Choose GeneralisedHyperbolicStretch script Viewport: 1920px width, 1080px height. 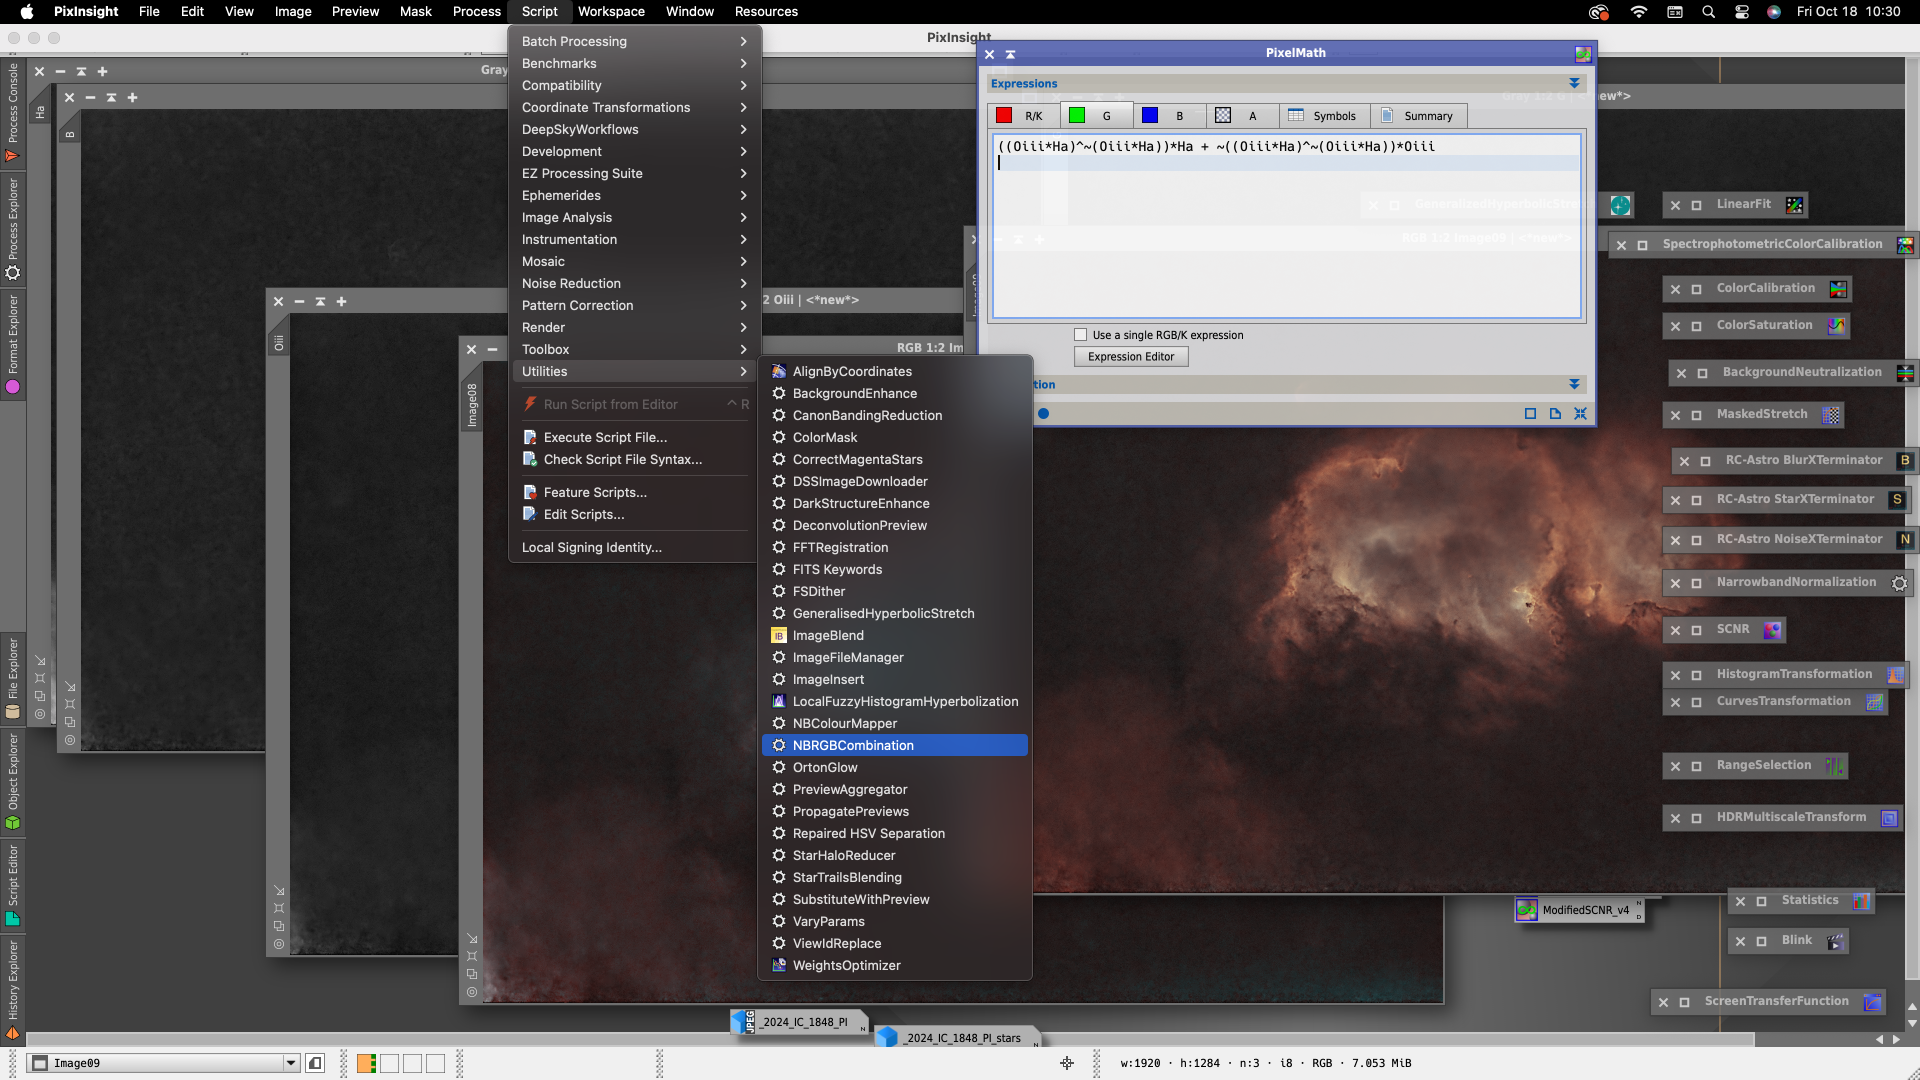[x=895, y=613]
